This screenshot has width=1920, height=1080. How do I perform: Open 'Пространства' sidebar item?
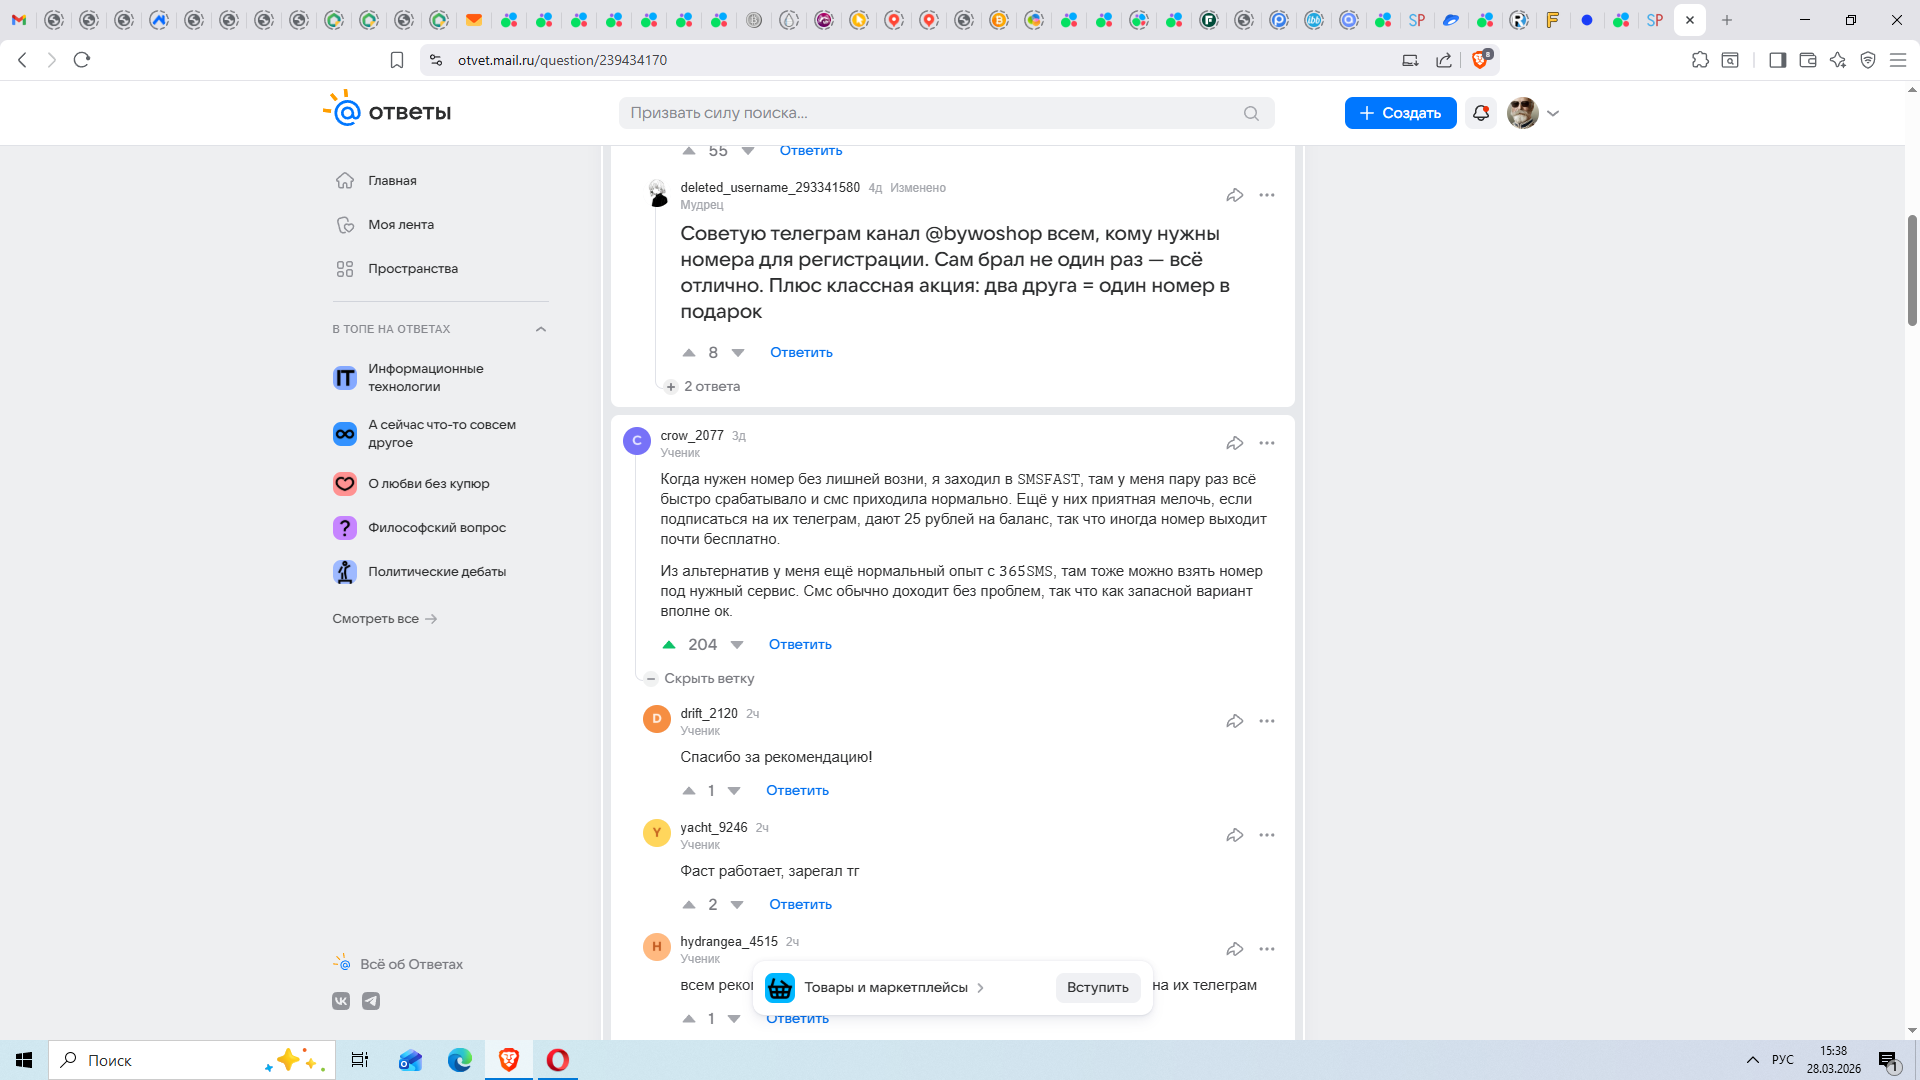412,269
